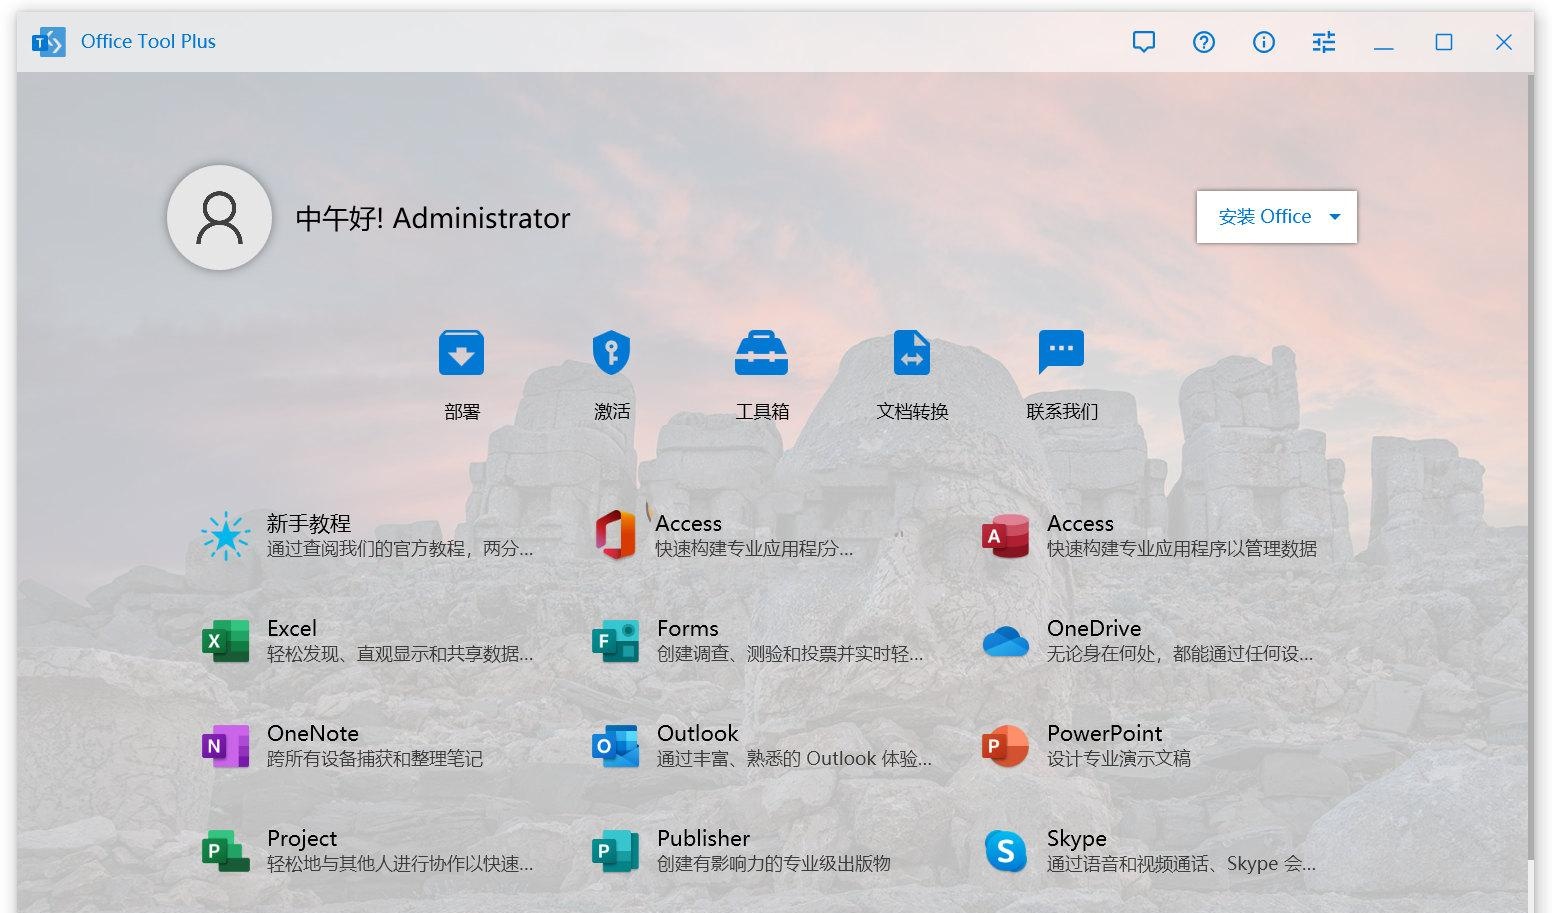Viewport: 1552px width, 913px height.
Task: Click the Project green icon
Action: pyautogui.click(x=226, y=851)
